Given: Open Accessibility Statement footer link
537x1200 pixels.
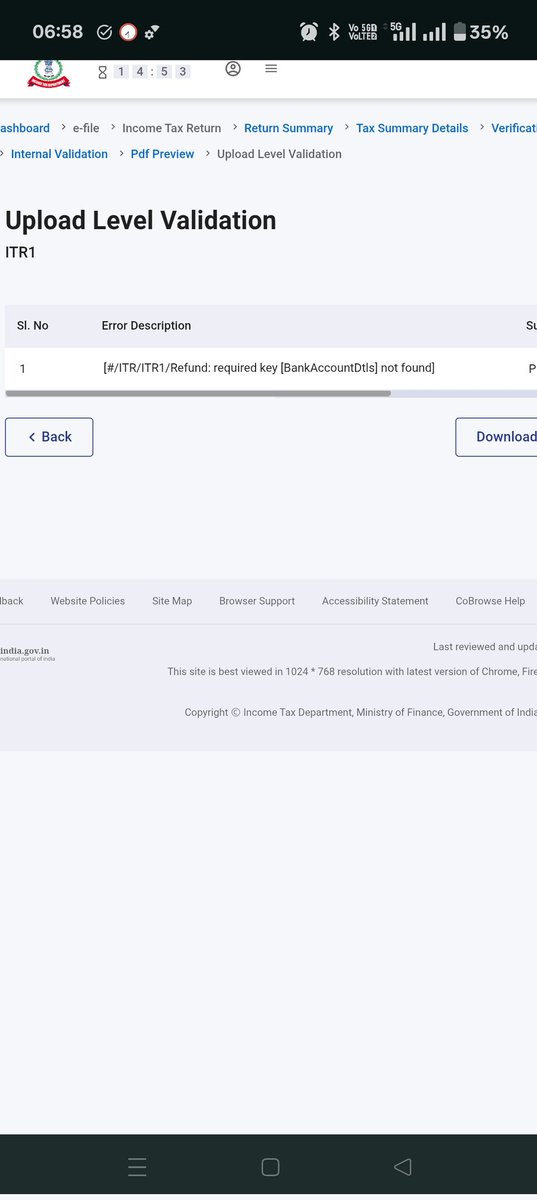Looking at the screenshot, I should (x=375, y=601).
